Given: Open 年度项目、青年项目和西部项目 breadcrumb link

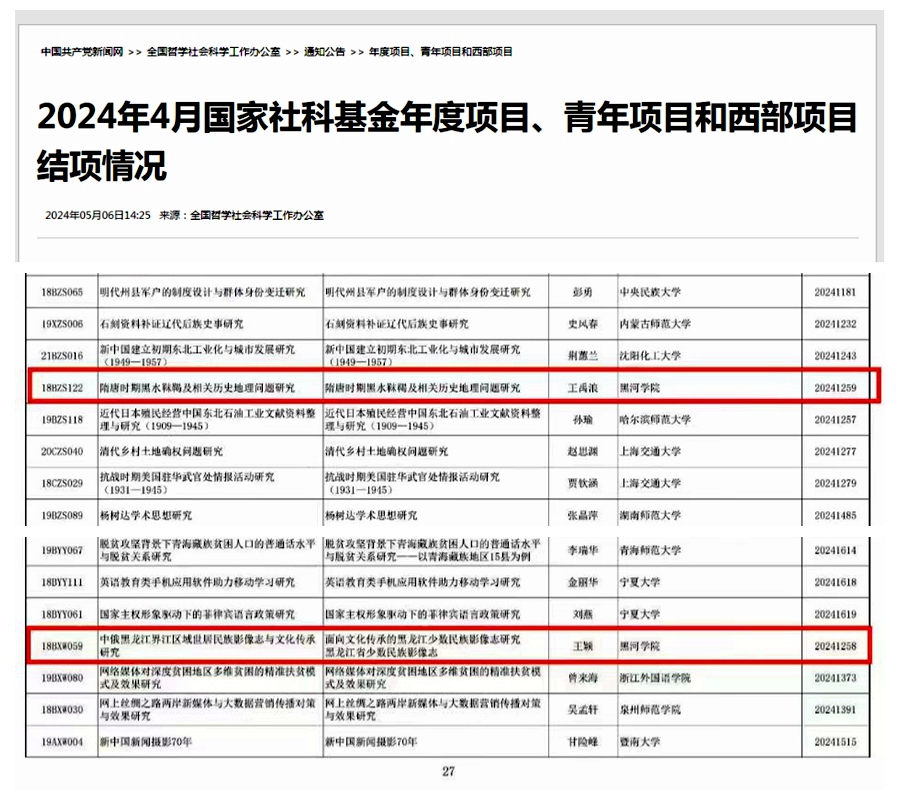Looking at the screenshot, I should pos(440,52).
